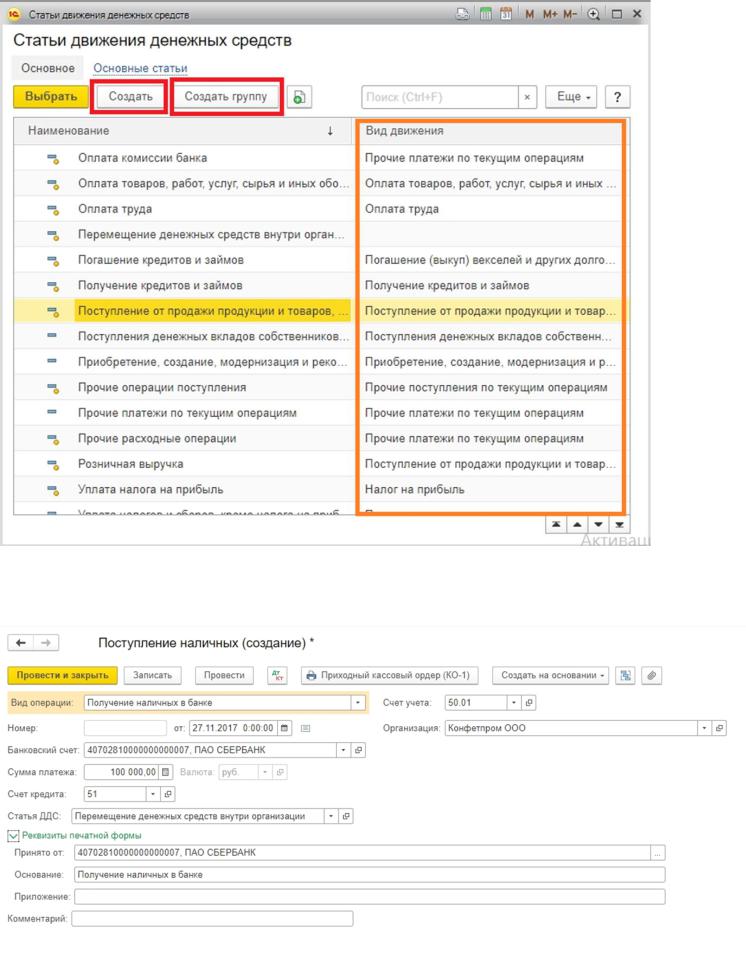Switch to the Основные статьи tab
This screenshot has height=964, width=746.
click(140, 68)
